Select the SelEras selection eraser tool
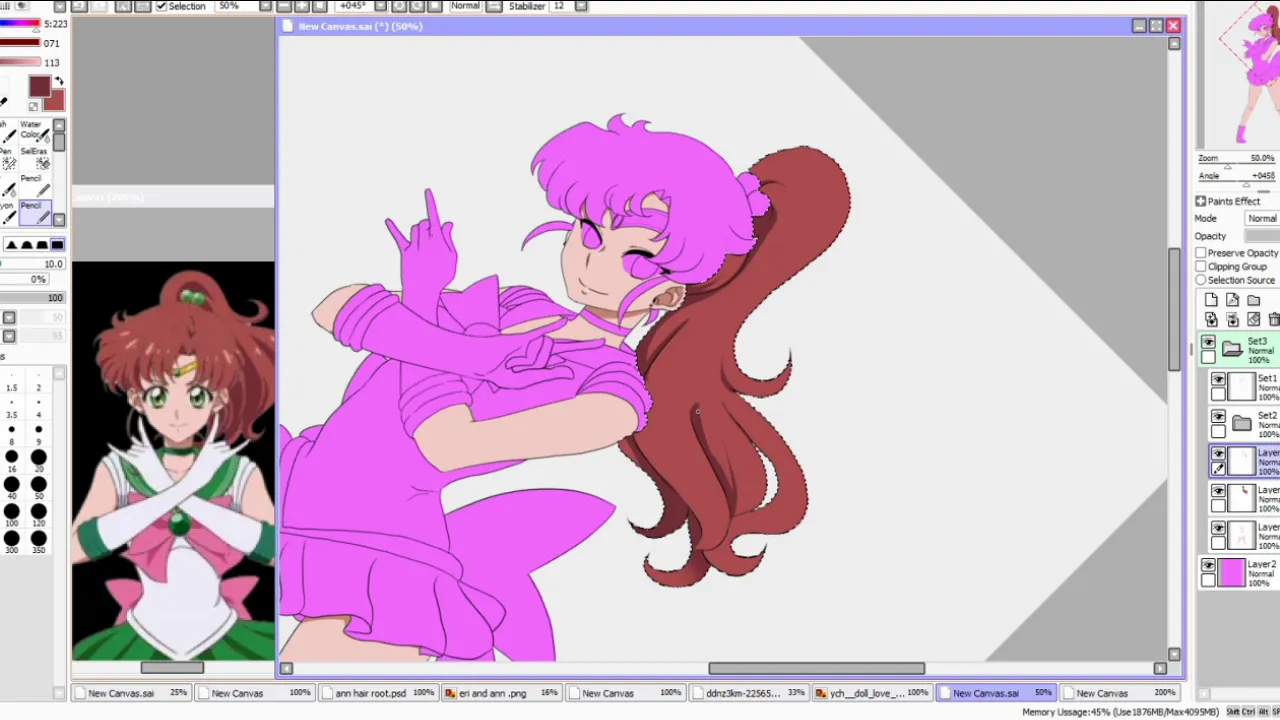 (x=34, y=160)
